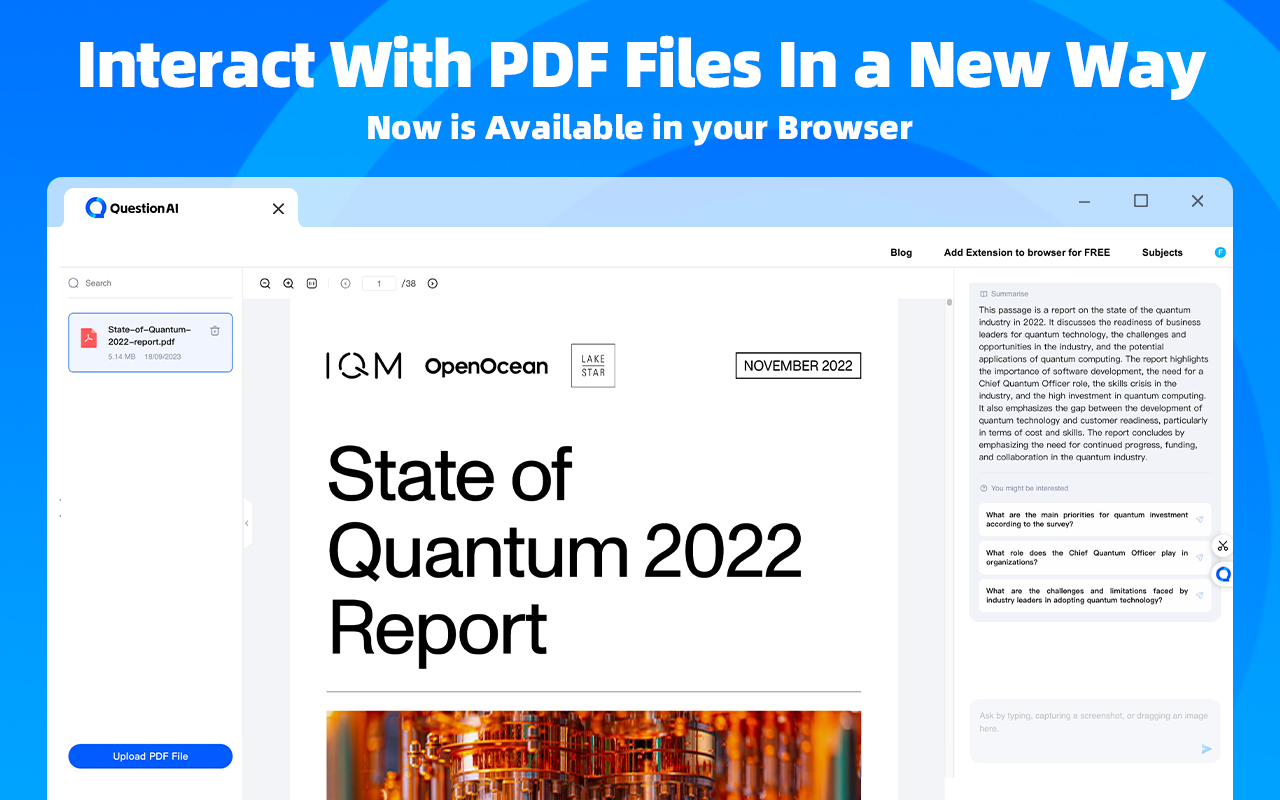The height and width of the screenshot is (800, 1280).
Task: Click the NOVEMBER 2022 label in PDF
Action: click(x=798, y=366)
